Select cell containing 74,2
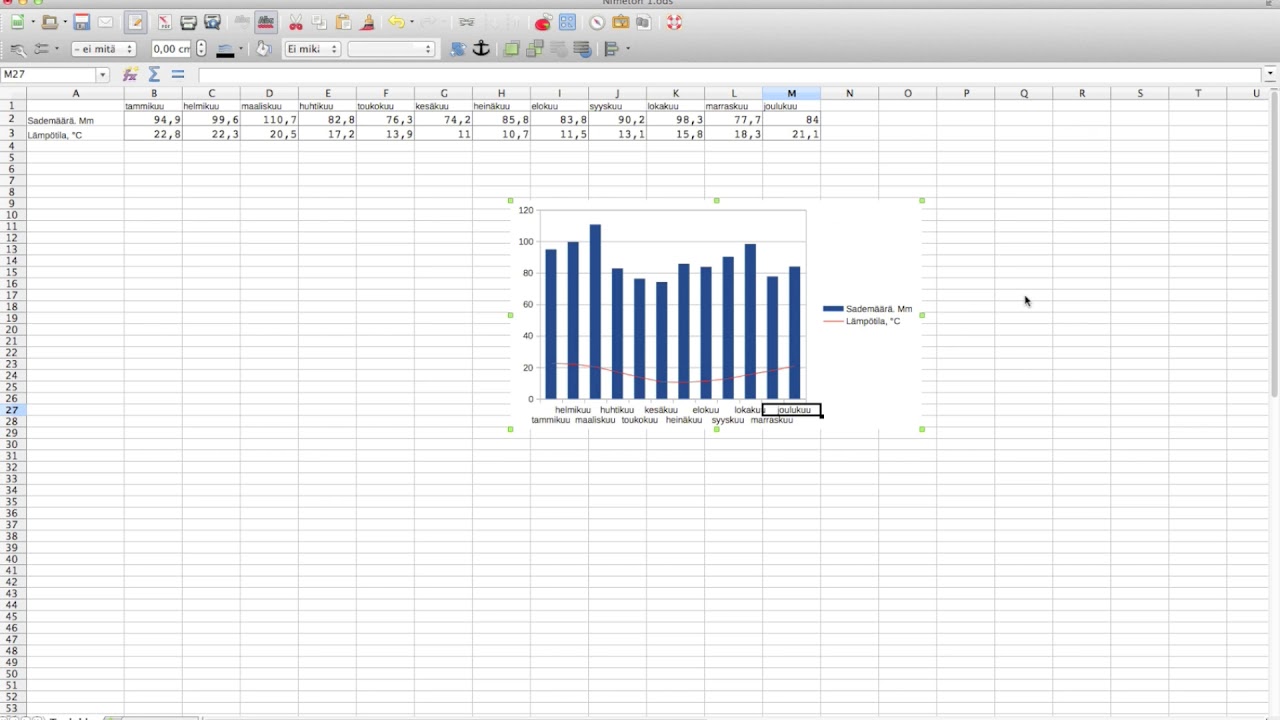 [443, 120]
